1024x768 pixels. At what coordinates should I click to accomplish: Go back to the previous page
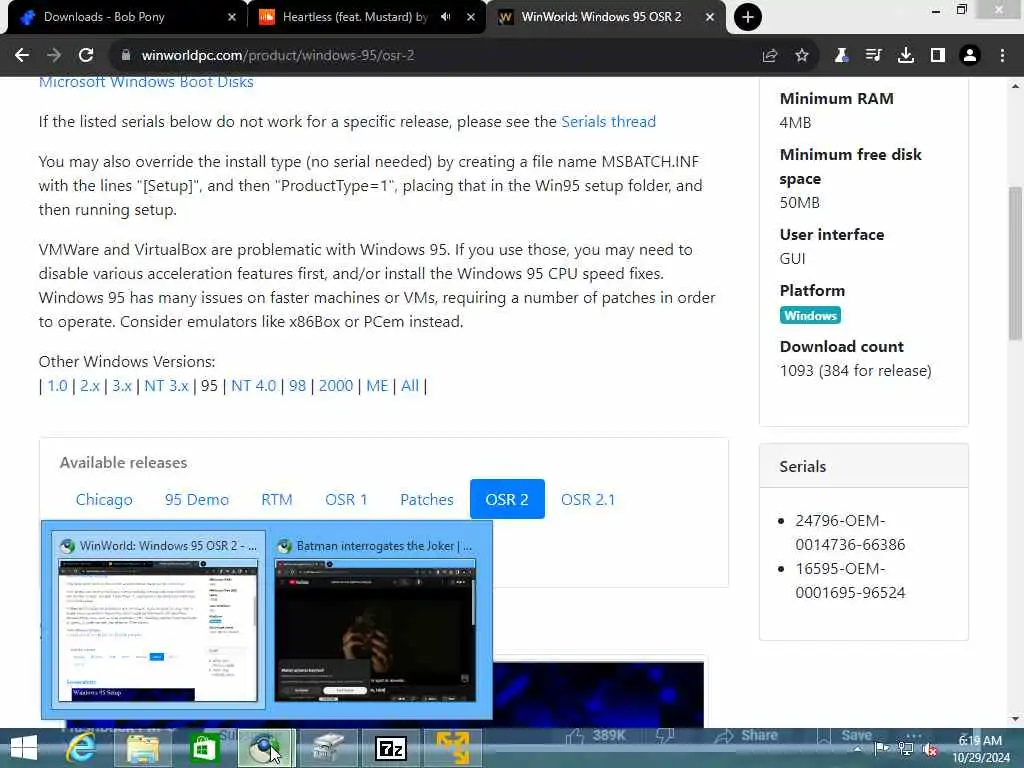[22, 56]
